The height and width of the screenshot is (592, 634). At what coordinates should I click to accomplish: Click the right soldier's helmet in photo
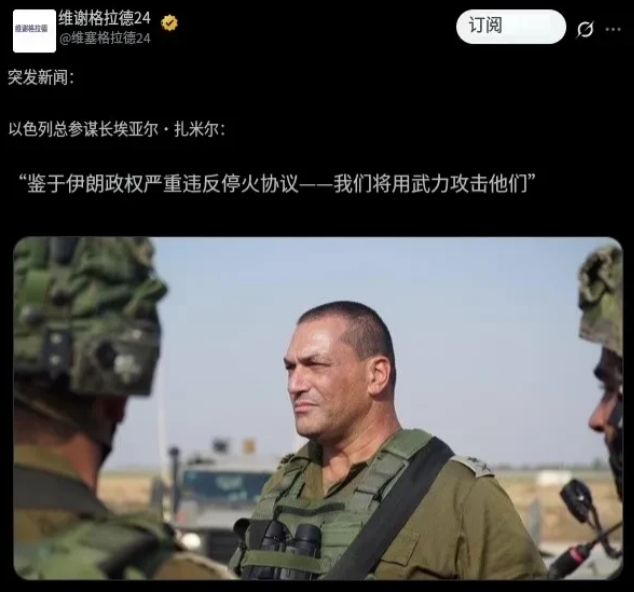pyautogui.click(x=601, y=297)
